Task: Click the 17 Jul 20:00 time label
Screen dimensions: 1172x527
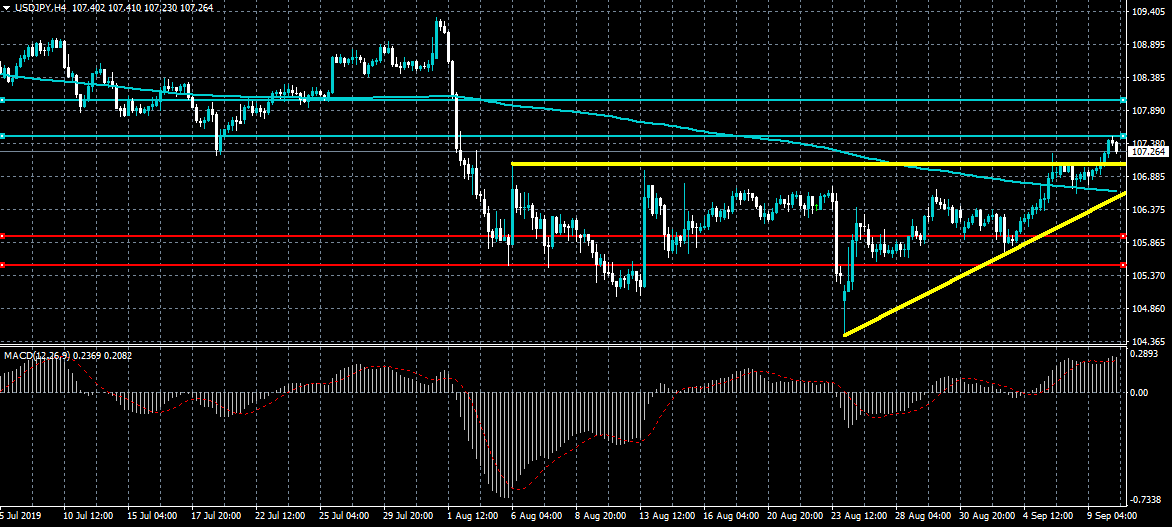Action: point(218,517)
